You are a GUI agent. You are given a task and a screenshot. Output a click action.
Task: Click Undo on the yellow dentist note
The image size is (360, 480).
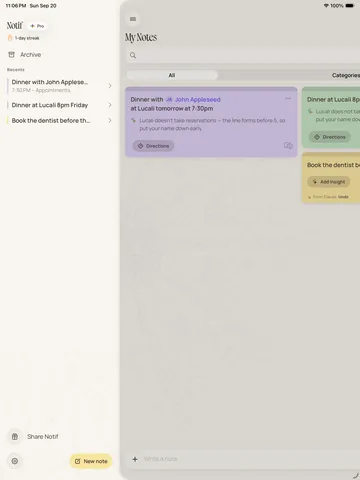pyautogui.click(x=343, y=197)
